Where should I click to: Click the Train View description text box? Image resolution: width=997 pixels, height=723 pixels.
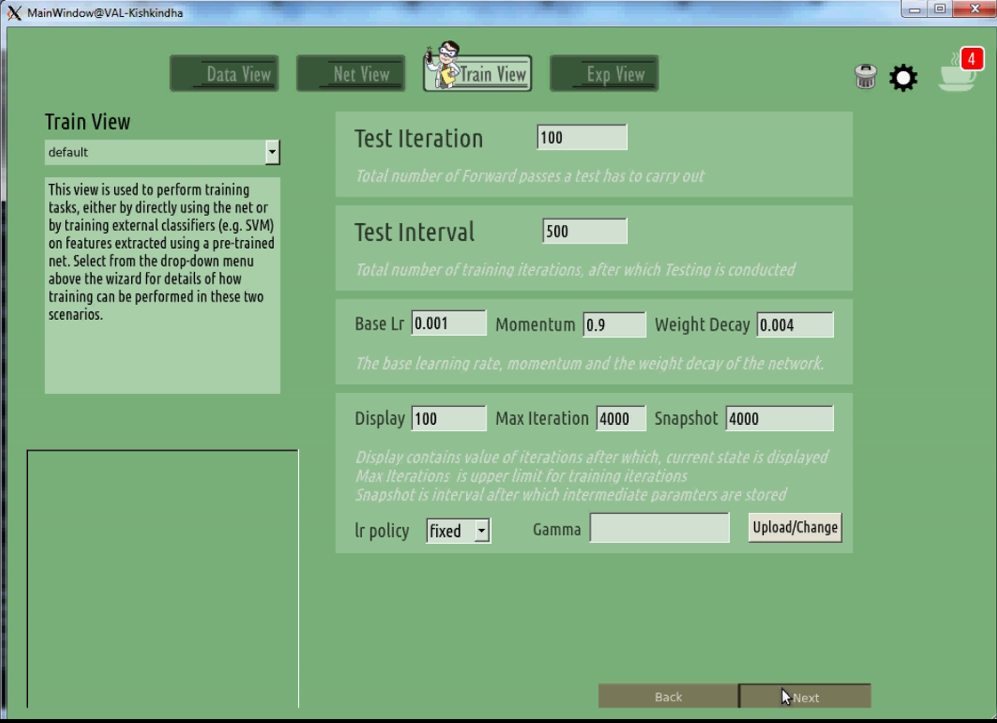[x=162, y=286]
